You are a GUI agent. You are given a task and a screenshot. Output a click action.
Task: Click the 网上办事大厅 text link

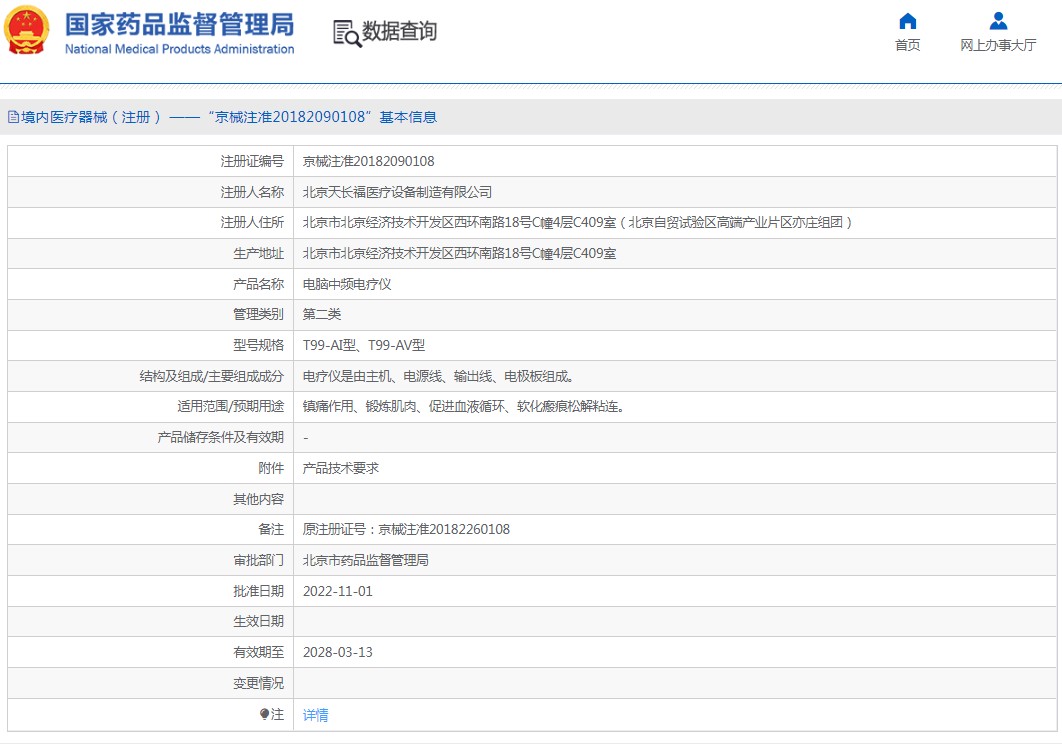pos(998,45)
